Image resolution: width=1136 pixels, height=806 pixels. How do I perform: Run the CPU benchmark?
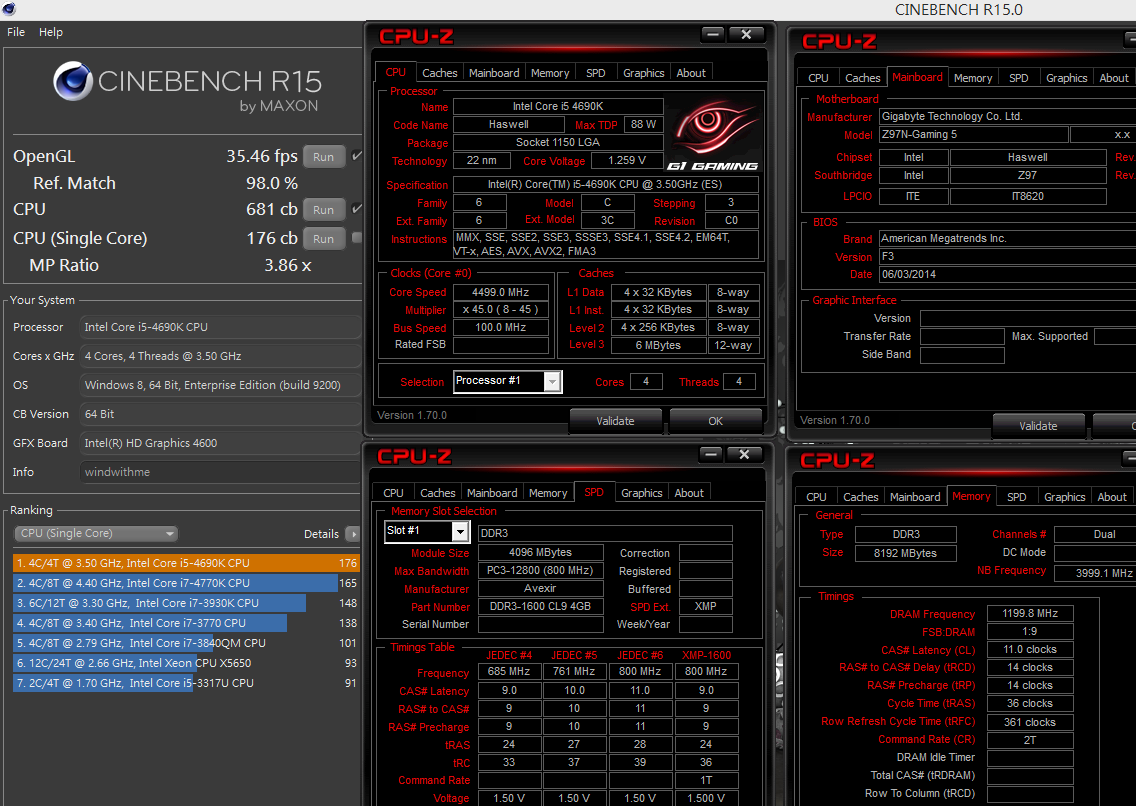pos(323,209)
